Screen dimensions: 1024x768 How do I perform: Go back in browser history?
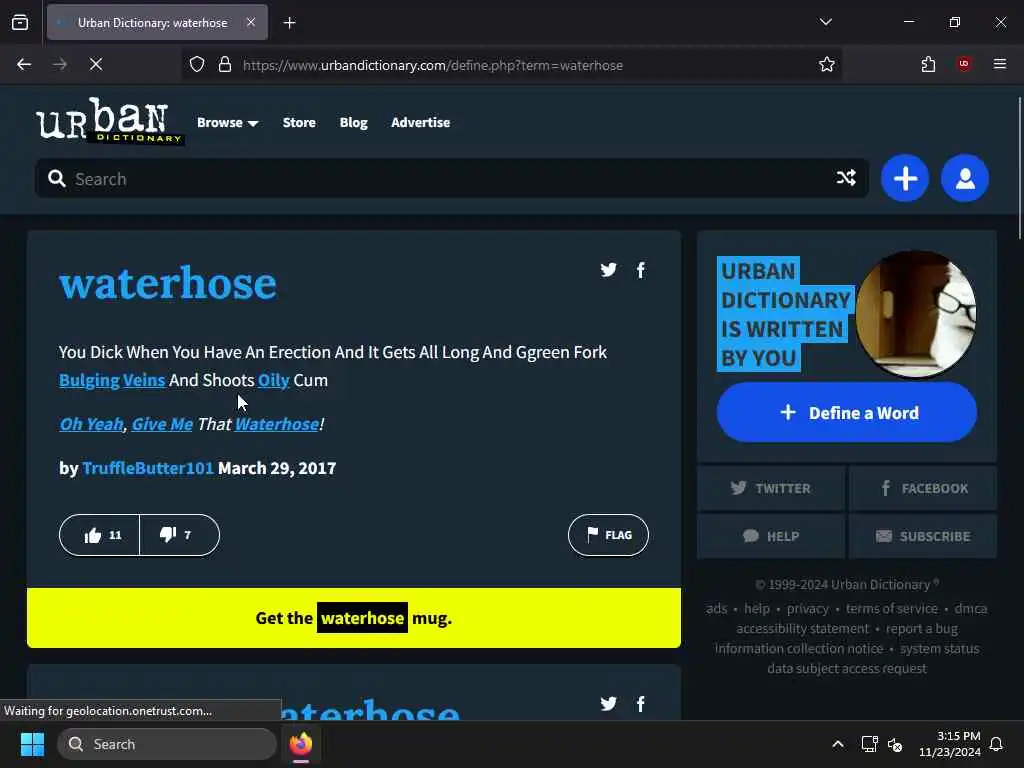(24, 64)
